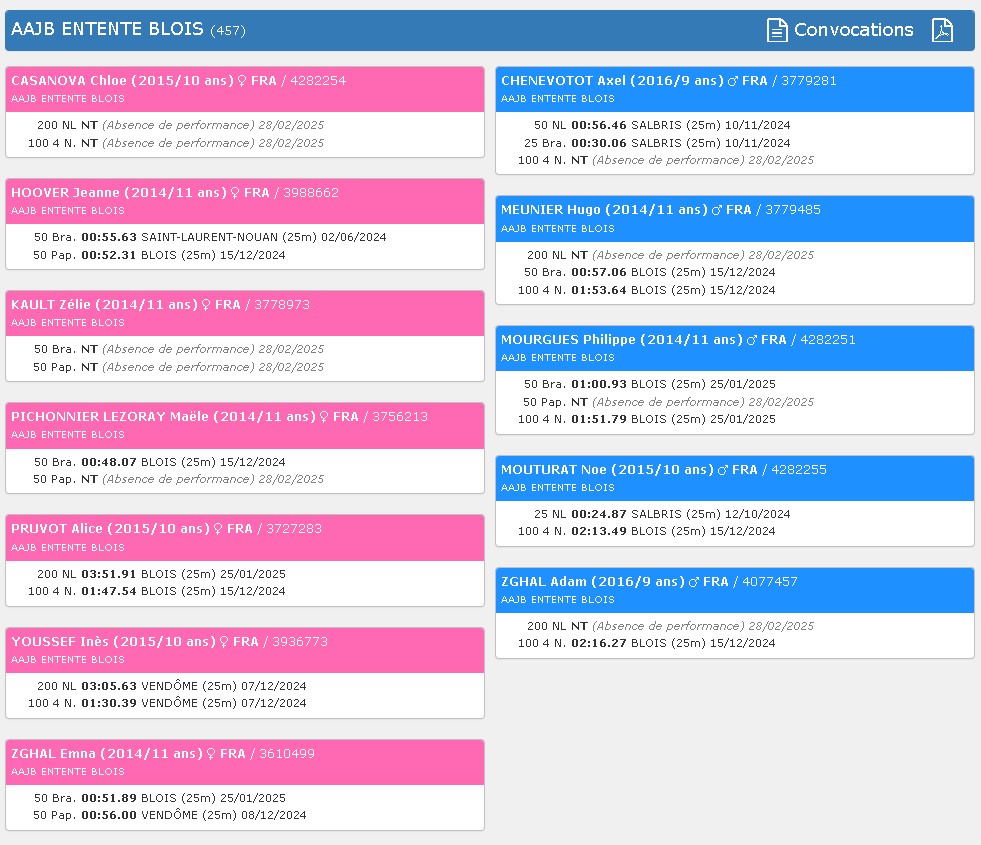Screen dimensions: 981x845
Task: Open ZGHAL Adam swimmer card header
Action: [734, 590]
